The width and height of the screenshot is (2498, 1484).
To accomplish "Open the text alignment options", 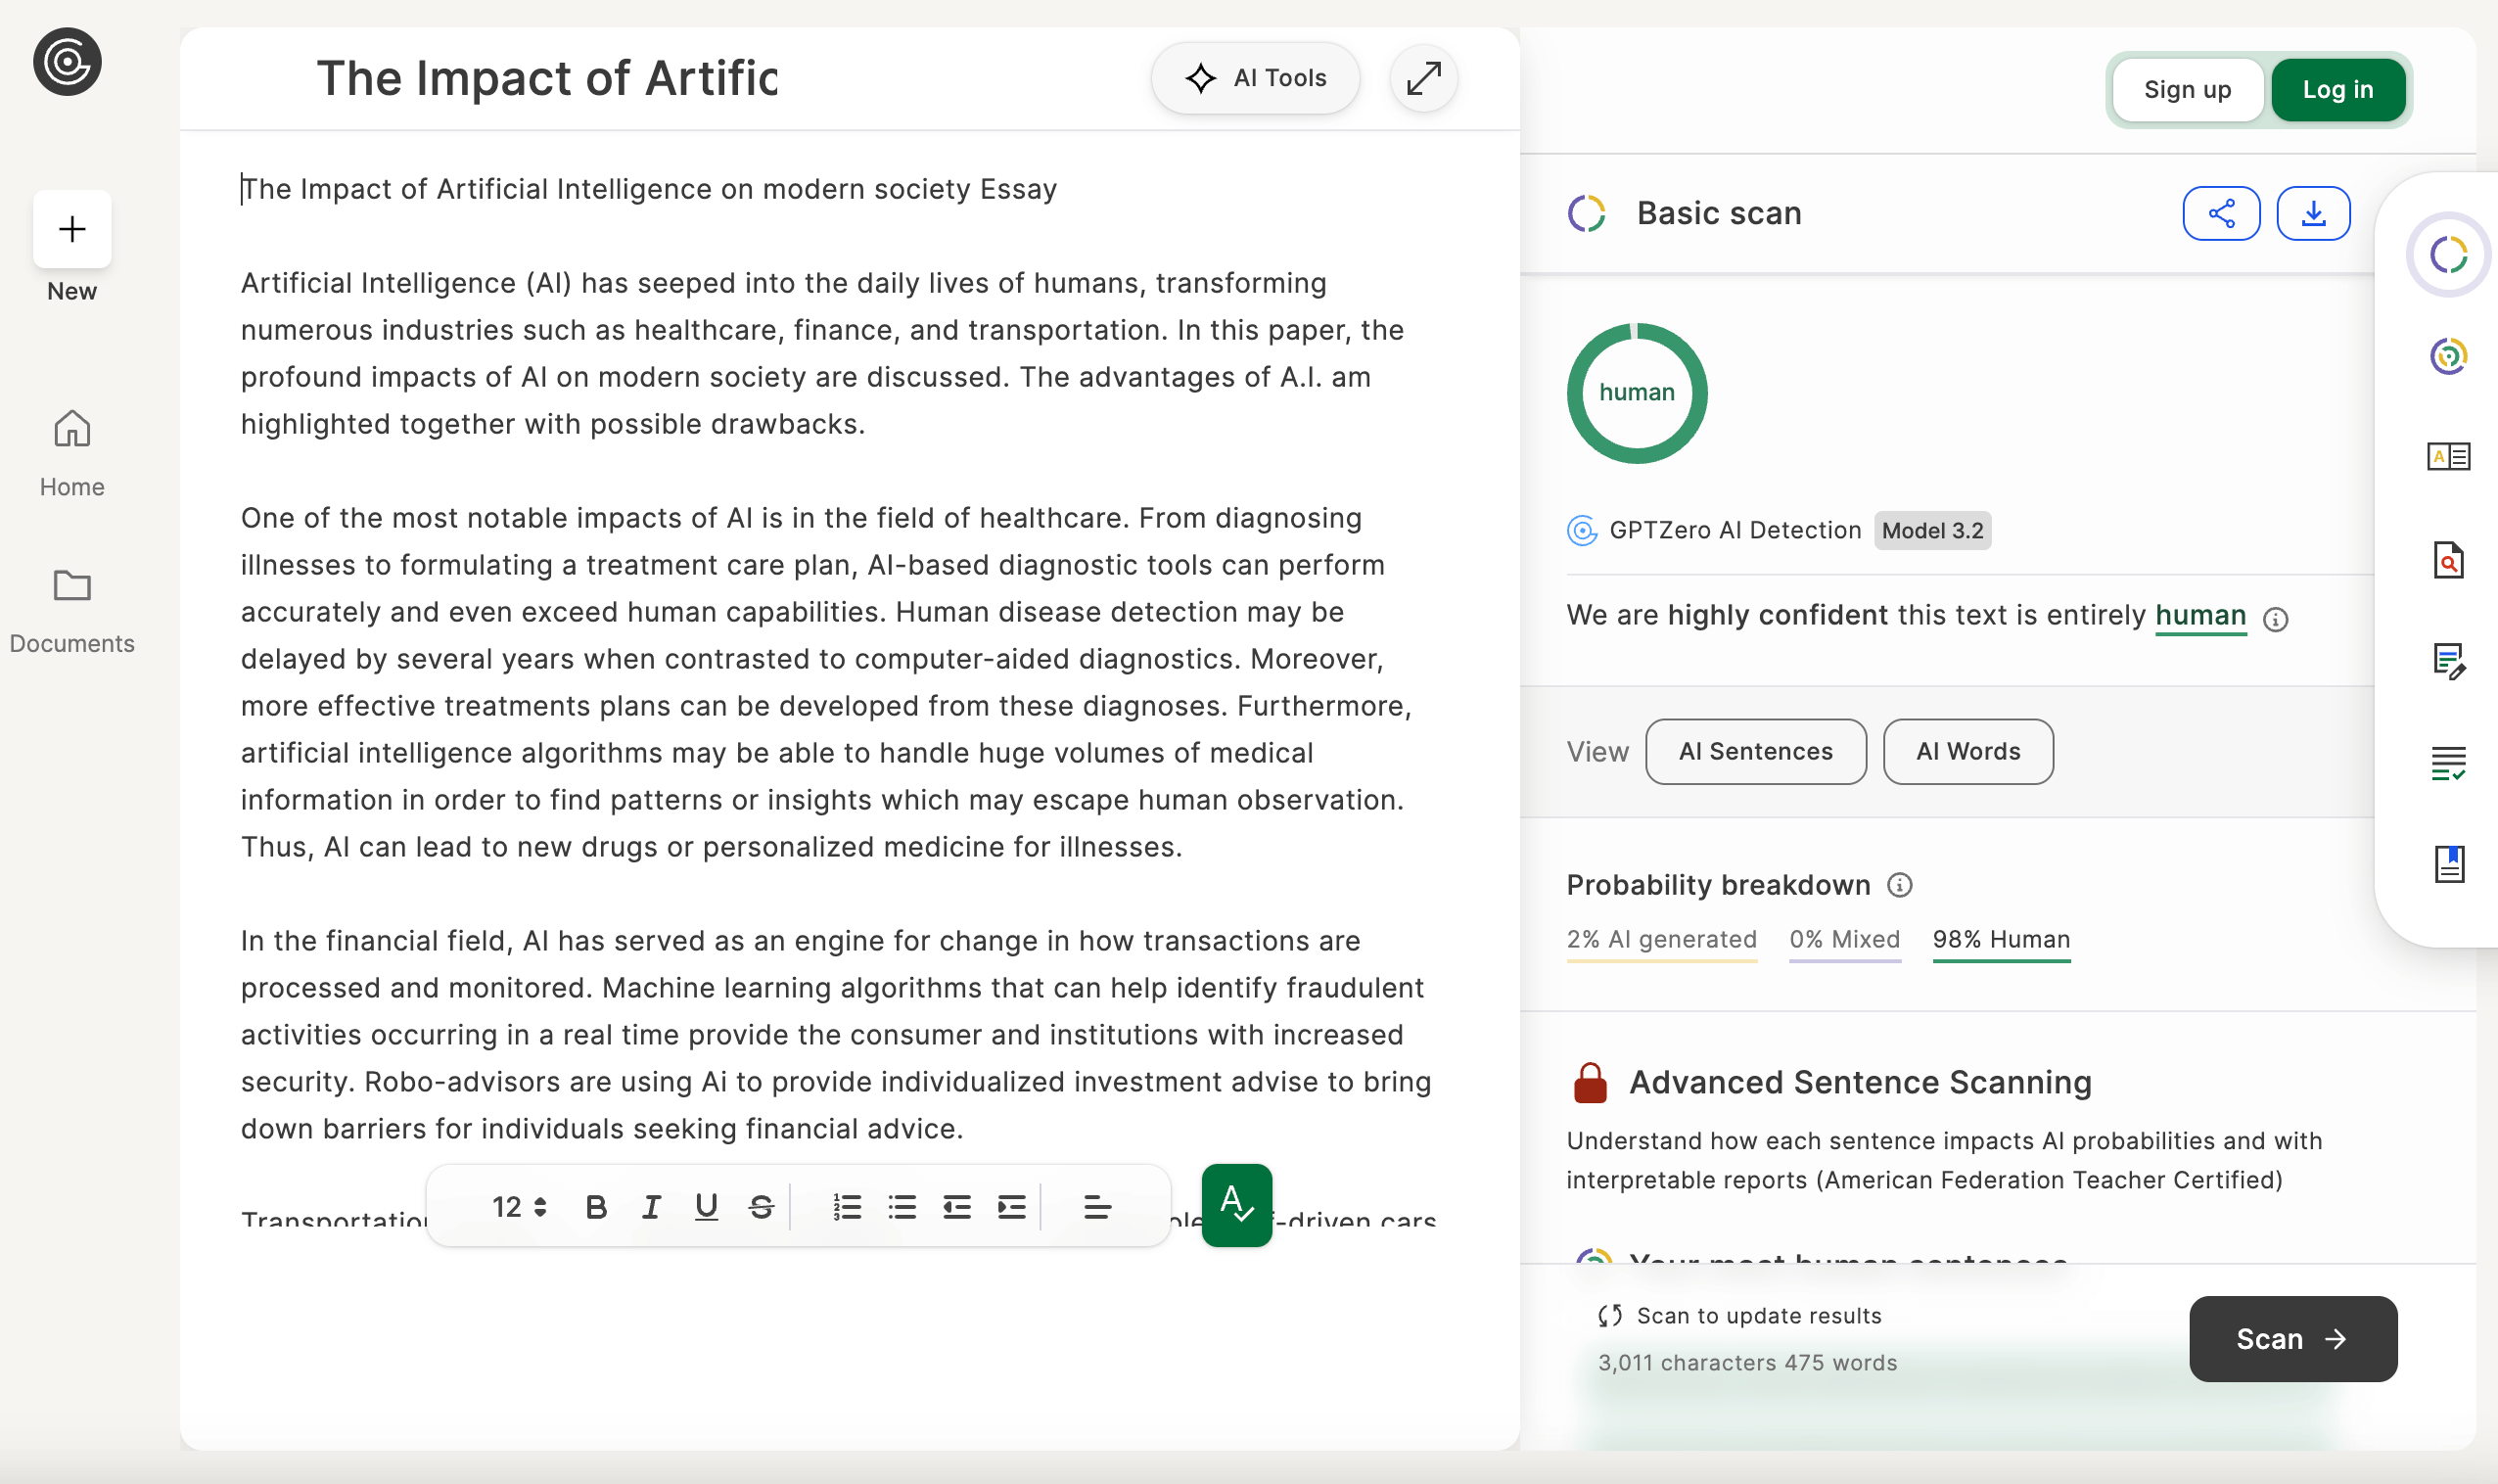I will point(1097,1207).
